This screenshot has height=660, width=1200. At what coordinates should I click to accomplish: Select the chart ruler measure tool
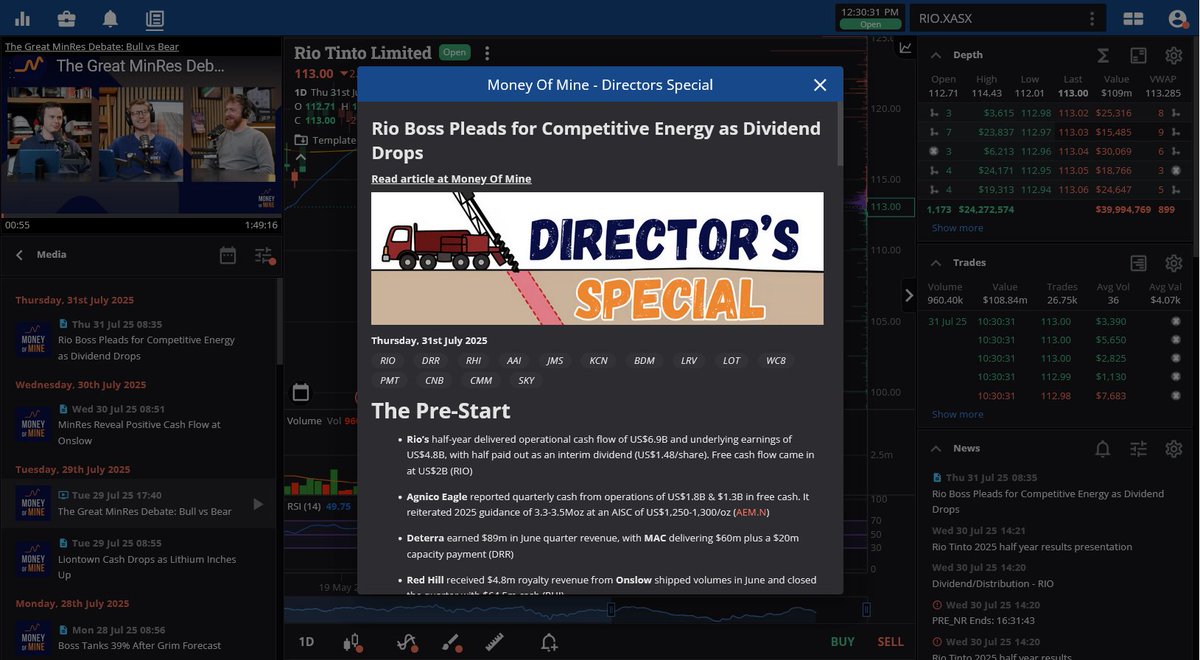[494, 642]
